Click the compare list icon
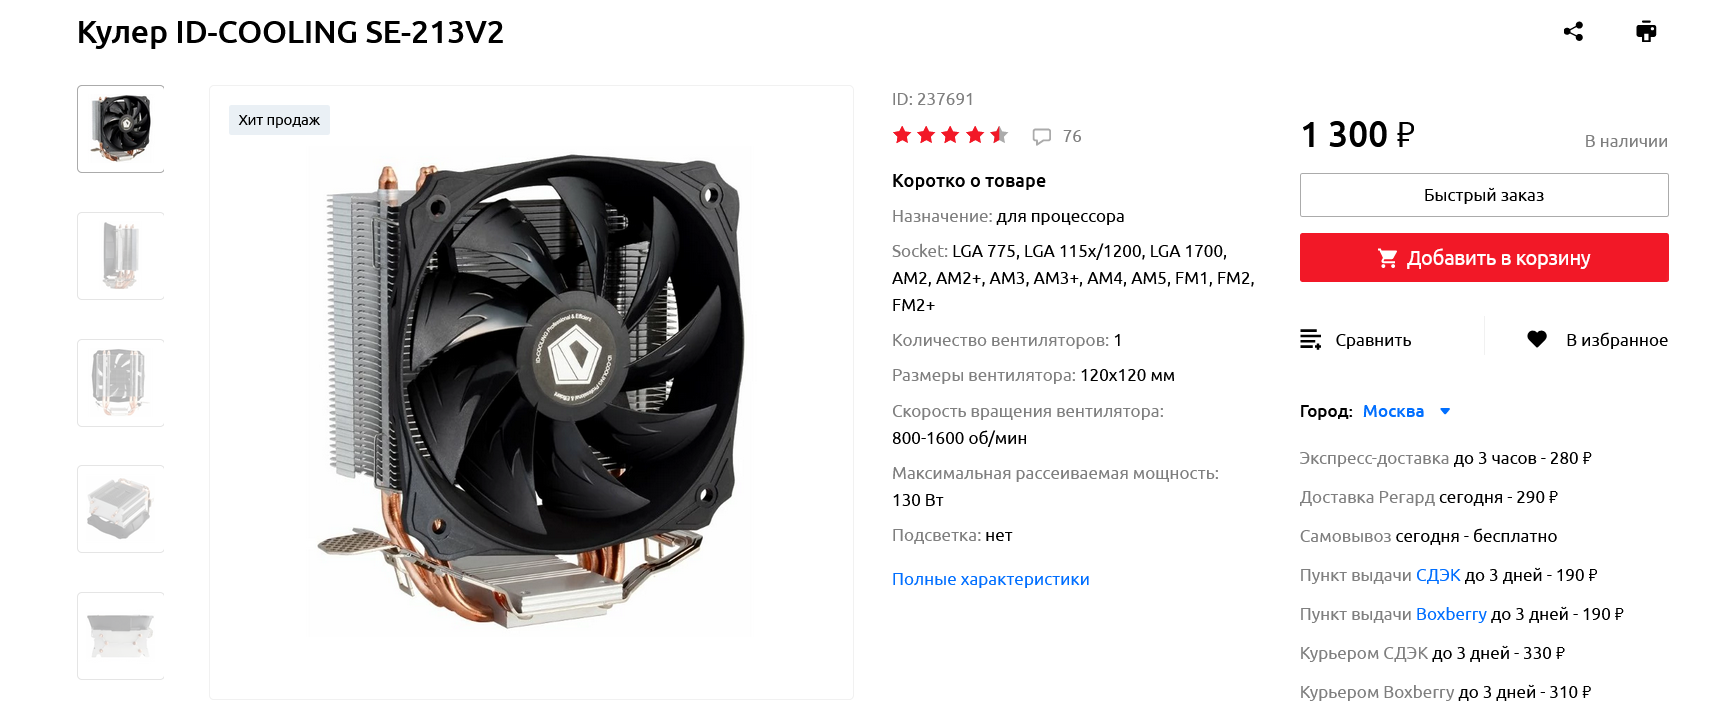1734x718 pixels. point(1310,339)
